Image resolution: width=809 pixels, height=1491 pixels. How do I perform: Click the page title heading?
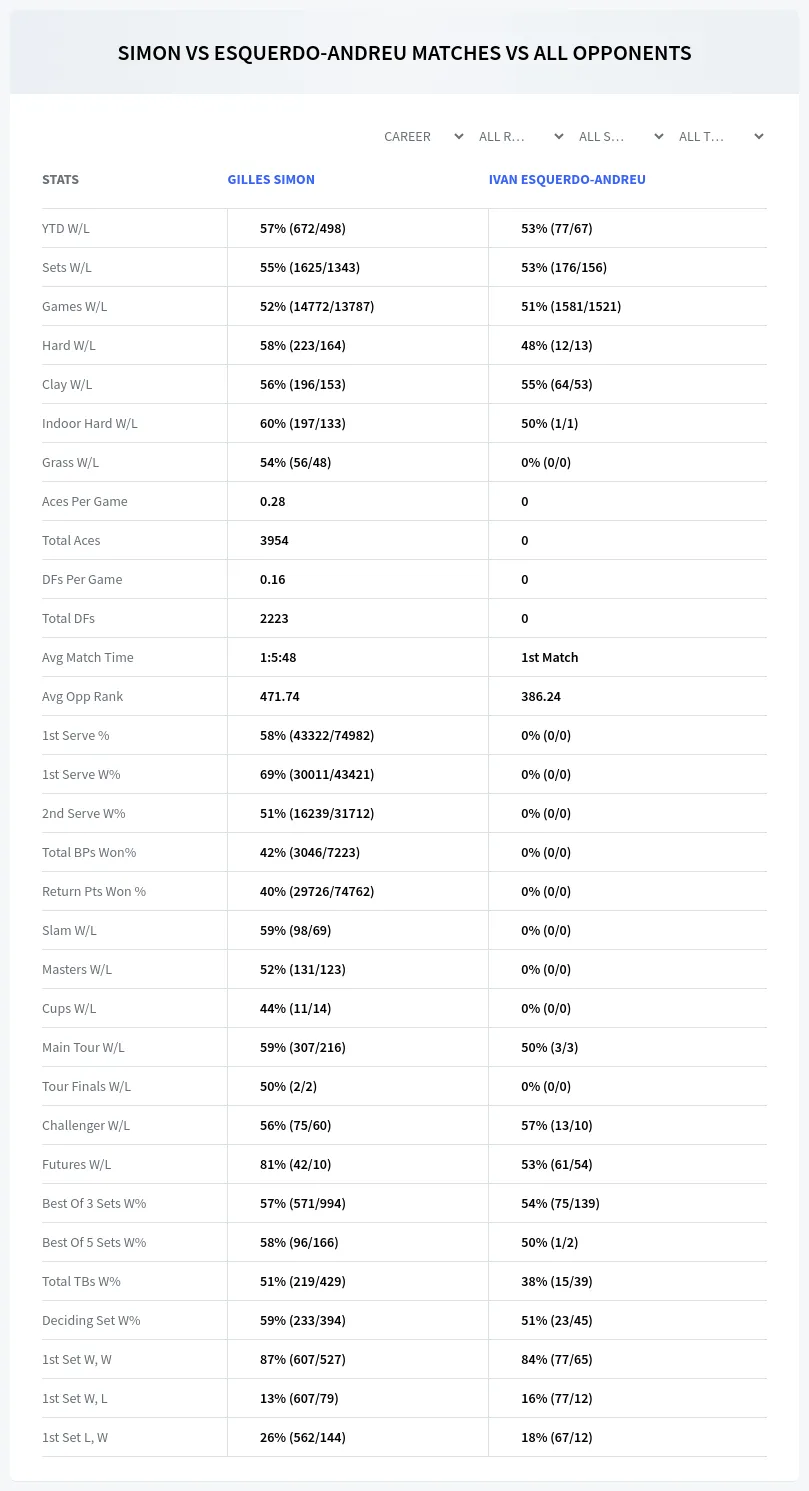[x=404, y=53]
